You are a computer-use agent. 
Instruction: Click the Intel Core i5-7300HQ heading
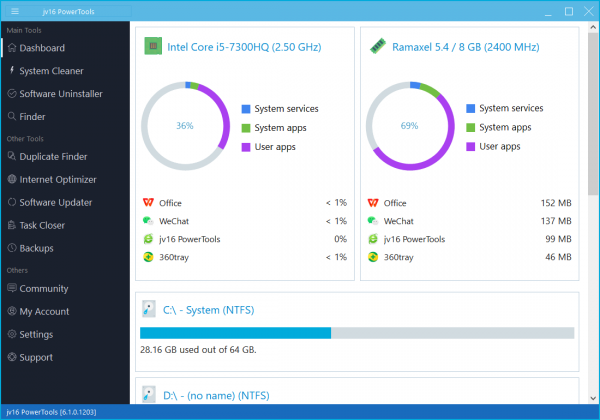[x=244, y=47]
